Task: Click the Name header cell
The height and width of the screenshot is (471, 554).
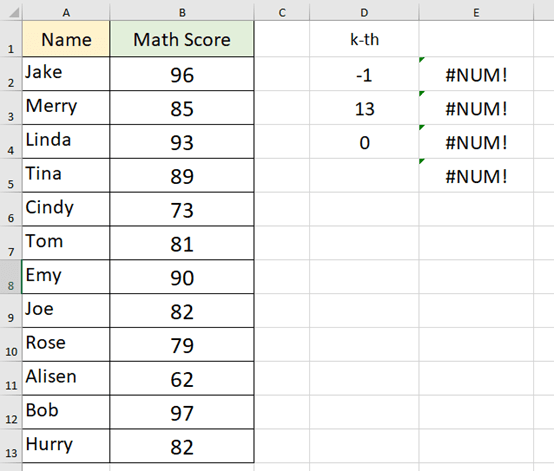Action: tap(66, 39)
